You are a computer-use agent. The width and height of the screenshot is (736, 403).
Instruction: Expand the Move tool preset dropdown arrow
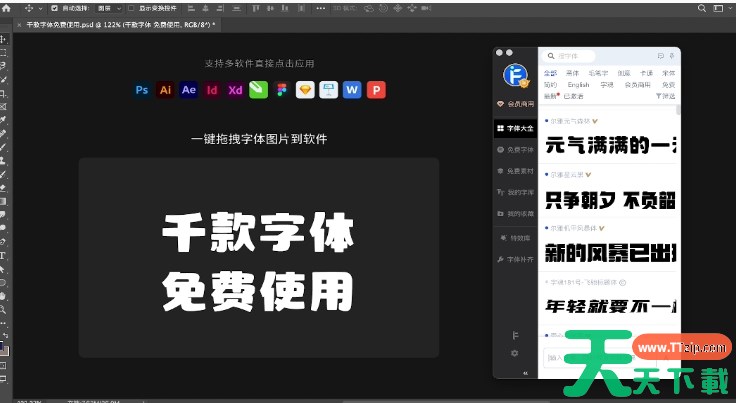coord(39,6)
